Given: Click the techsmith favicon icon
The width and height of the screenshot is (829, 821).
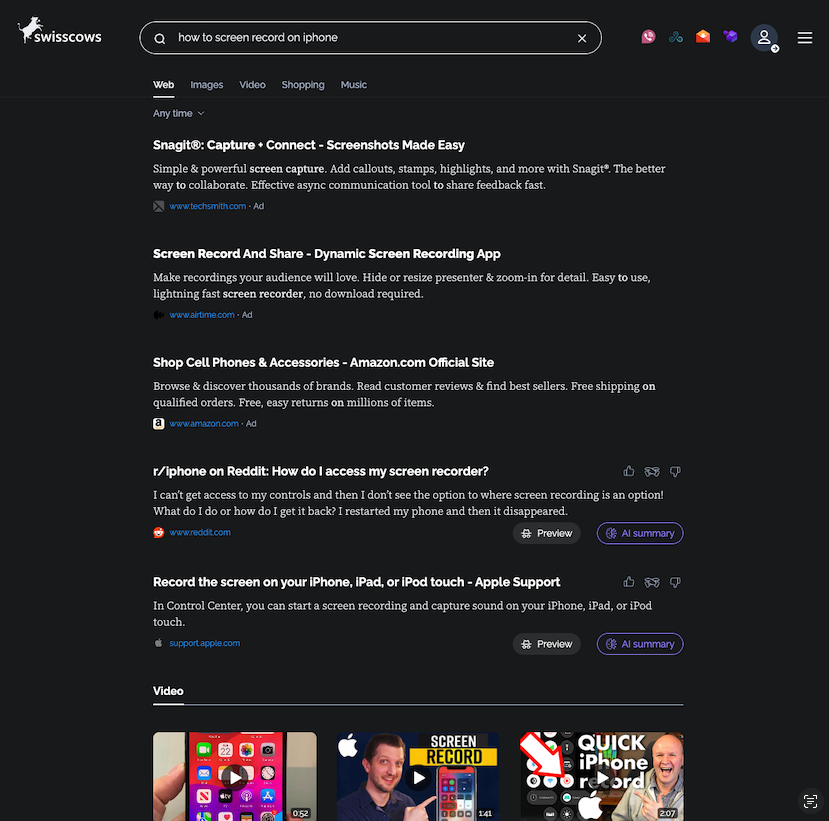Looking at the screenshot, I should pyautogui.click(x=159, y=206).
